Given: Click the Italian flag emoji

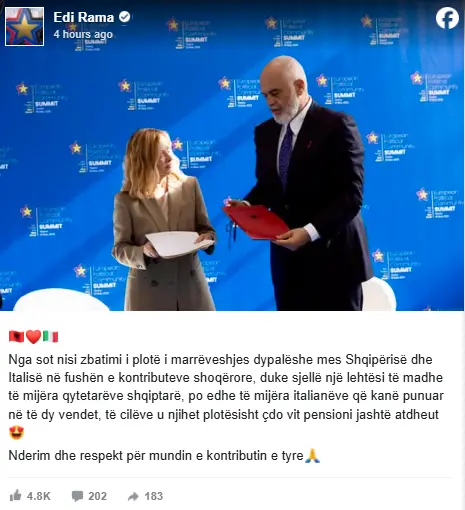Looking at the screenshot, I should 50,337.
